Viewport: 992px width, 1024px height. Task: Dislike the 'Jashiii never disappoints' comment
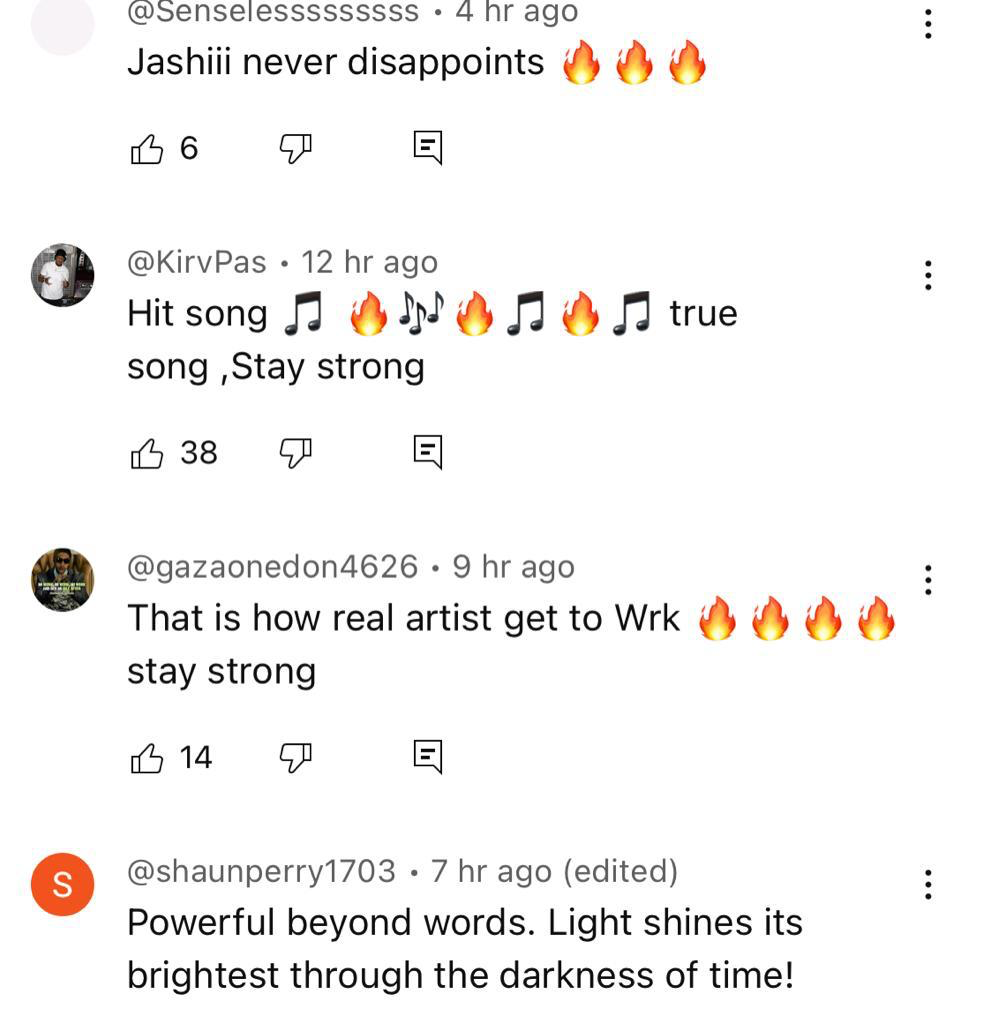pos(295,149)
